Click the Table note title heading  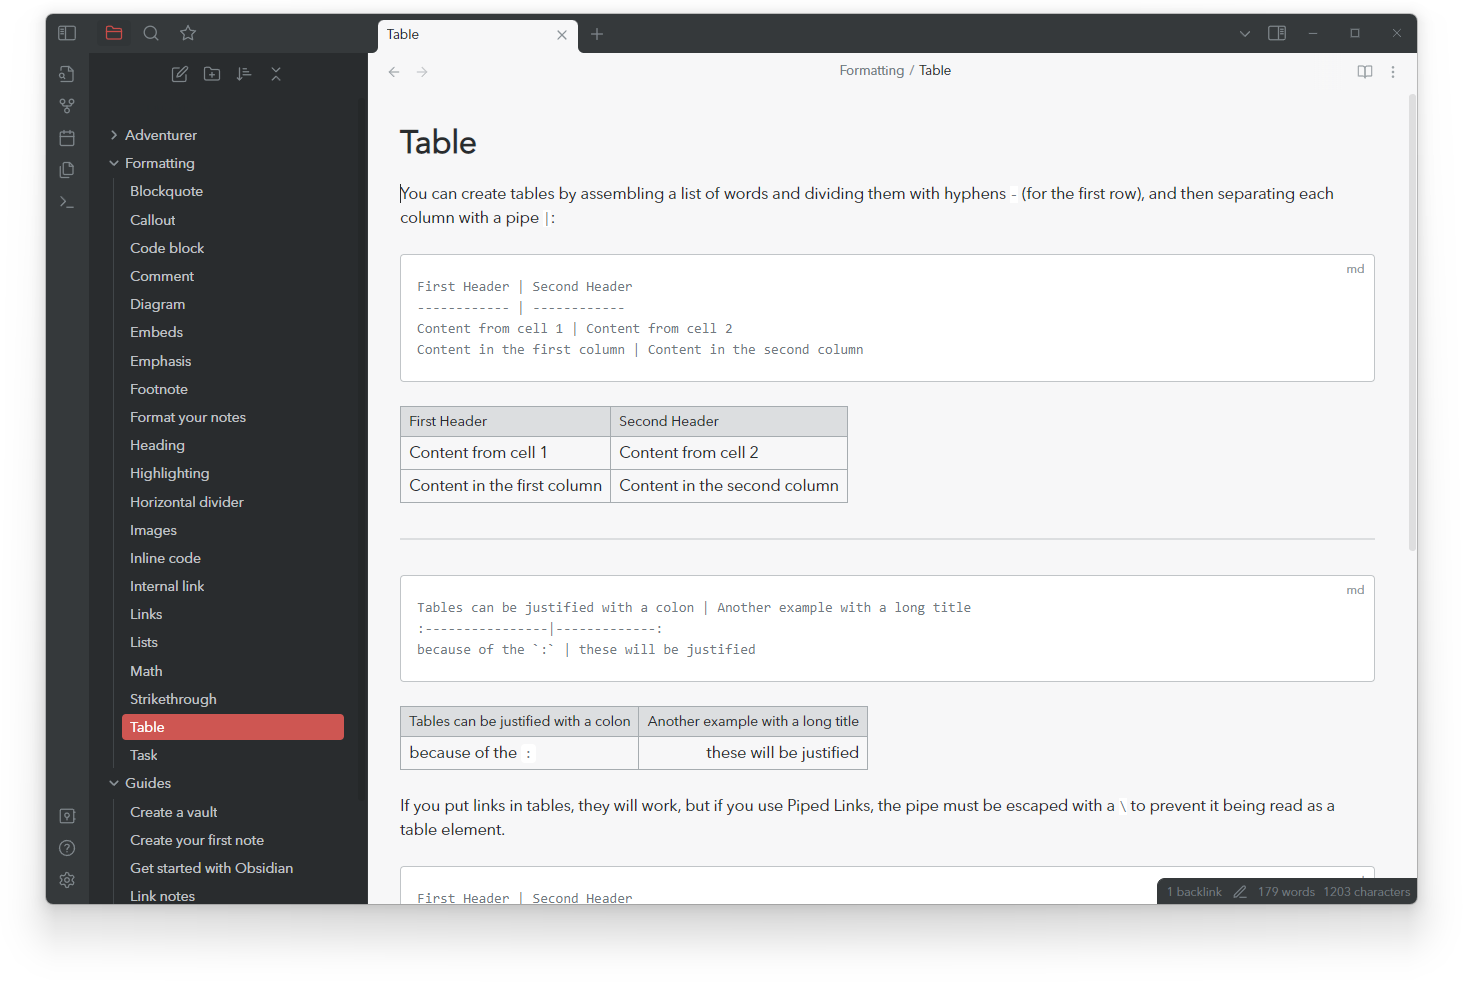tap(438, 142)
